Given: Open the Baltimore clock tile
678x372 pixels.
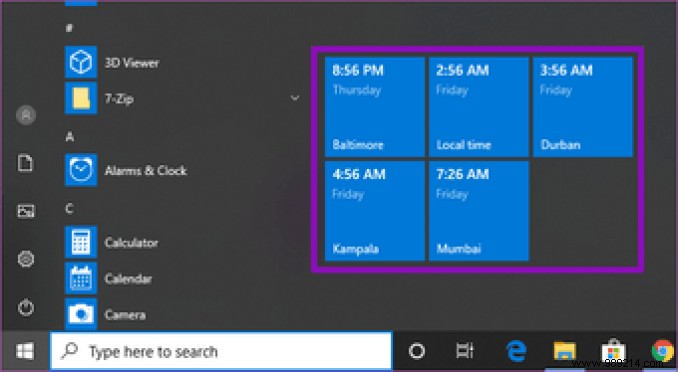Looking at the screenshot, I should (x=374, y=107).
